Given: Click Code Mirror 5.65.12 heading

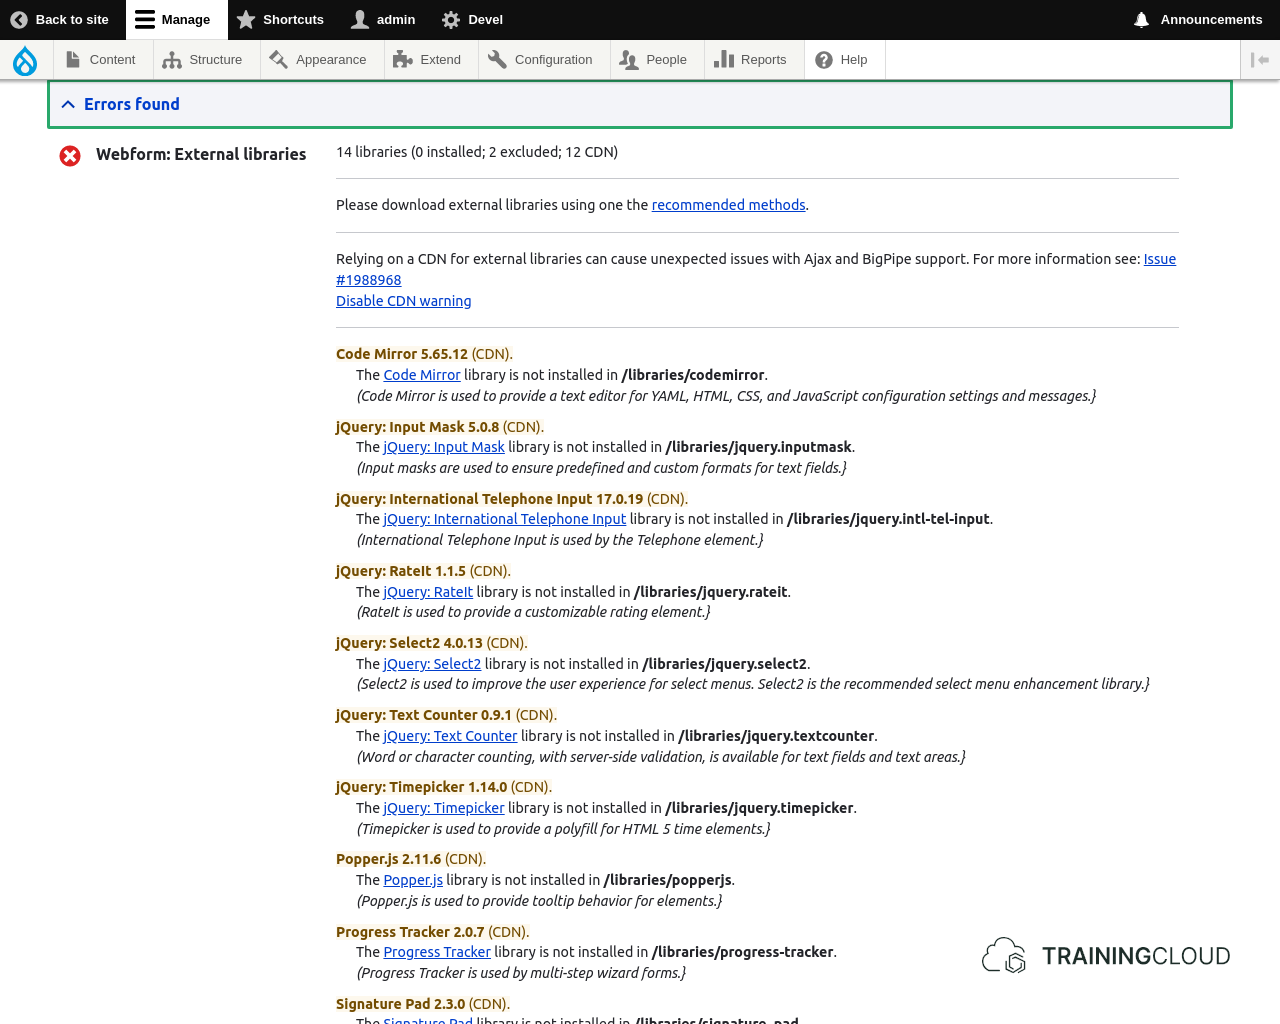Looking at the screenshot, I should [x=402, y=354].
